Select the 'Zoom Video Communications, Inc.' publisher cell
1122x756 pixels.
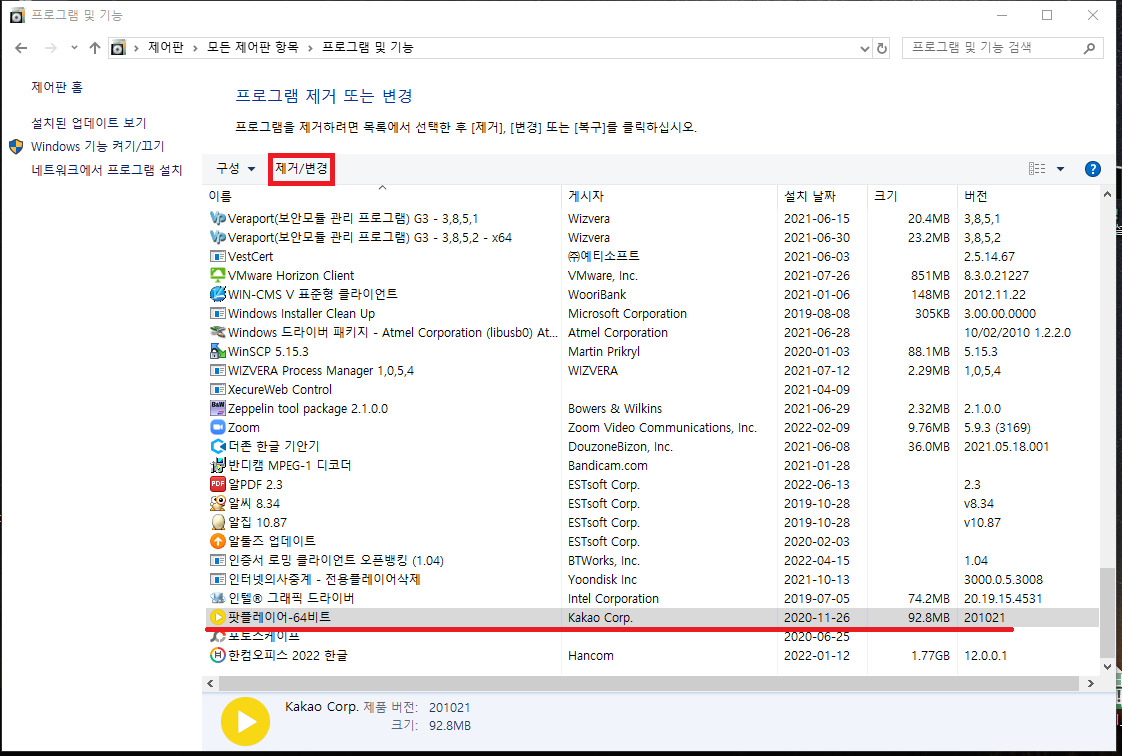tap(662, 428)
